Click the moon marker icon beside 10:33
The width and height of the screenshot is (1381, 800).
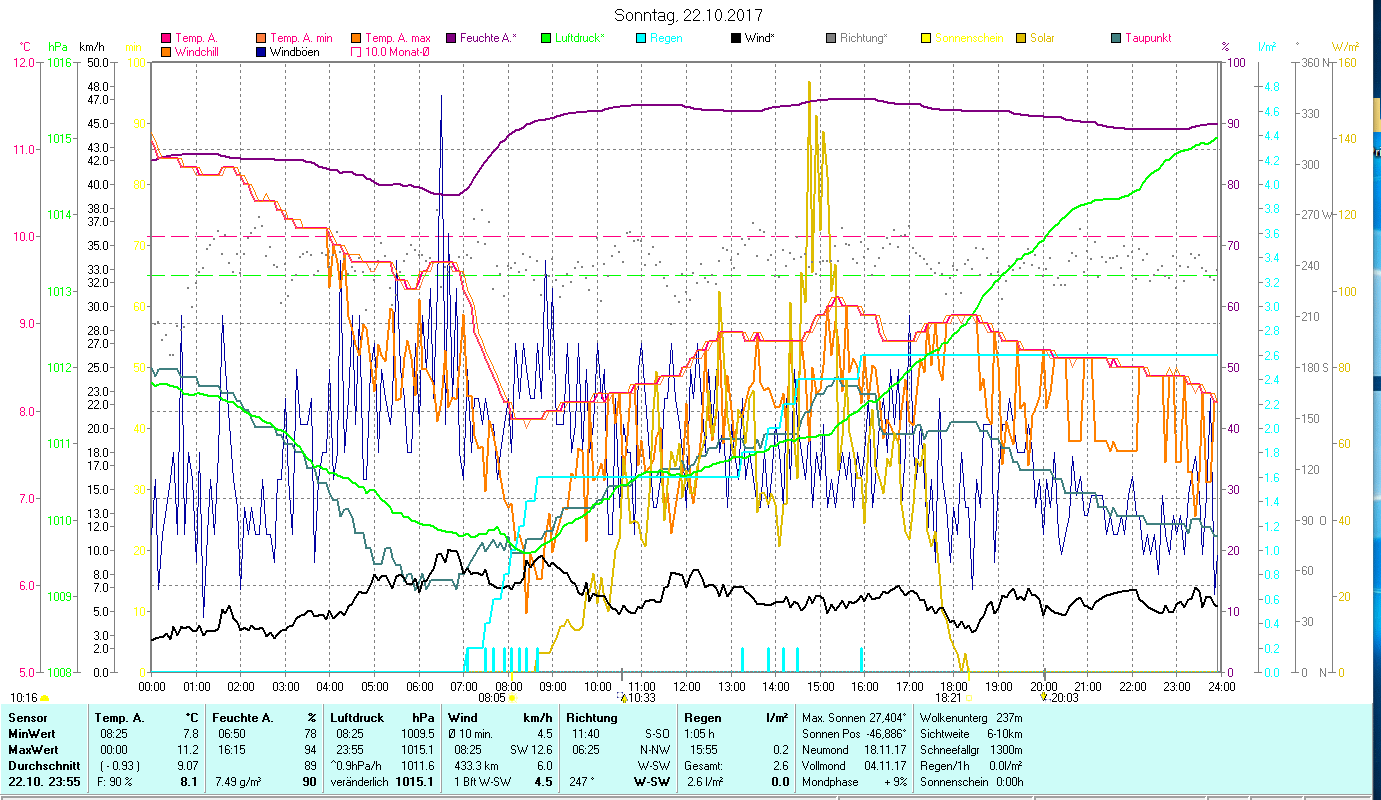pos(624,698)
